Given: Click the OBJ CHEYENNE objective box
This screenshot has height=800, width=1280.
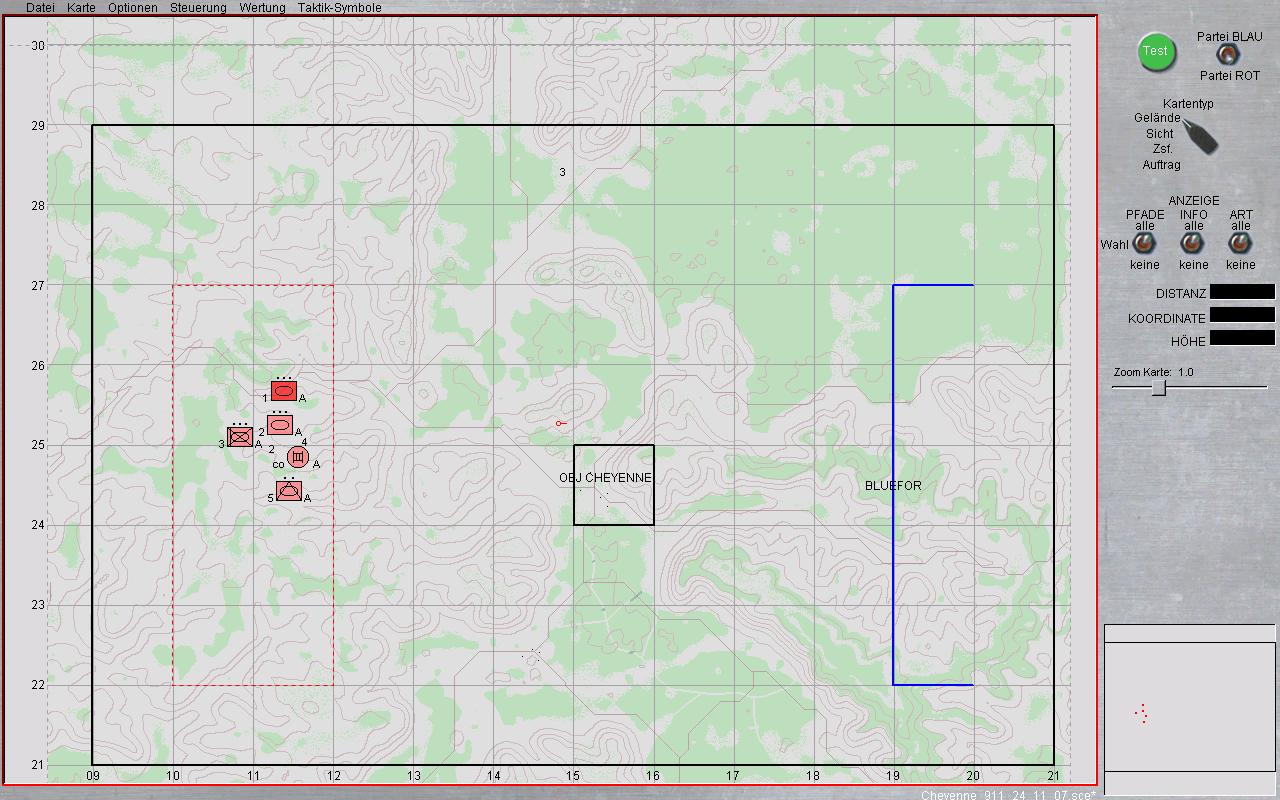Looking at the screenshot, I should (614, 485).
